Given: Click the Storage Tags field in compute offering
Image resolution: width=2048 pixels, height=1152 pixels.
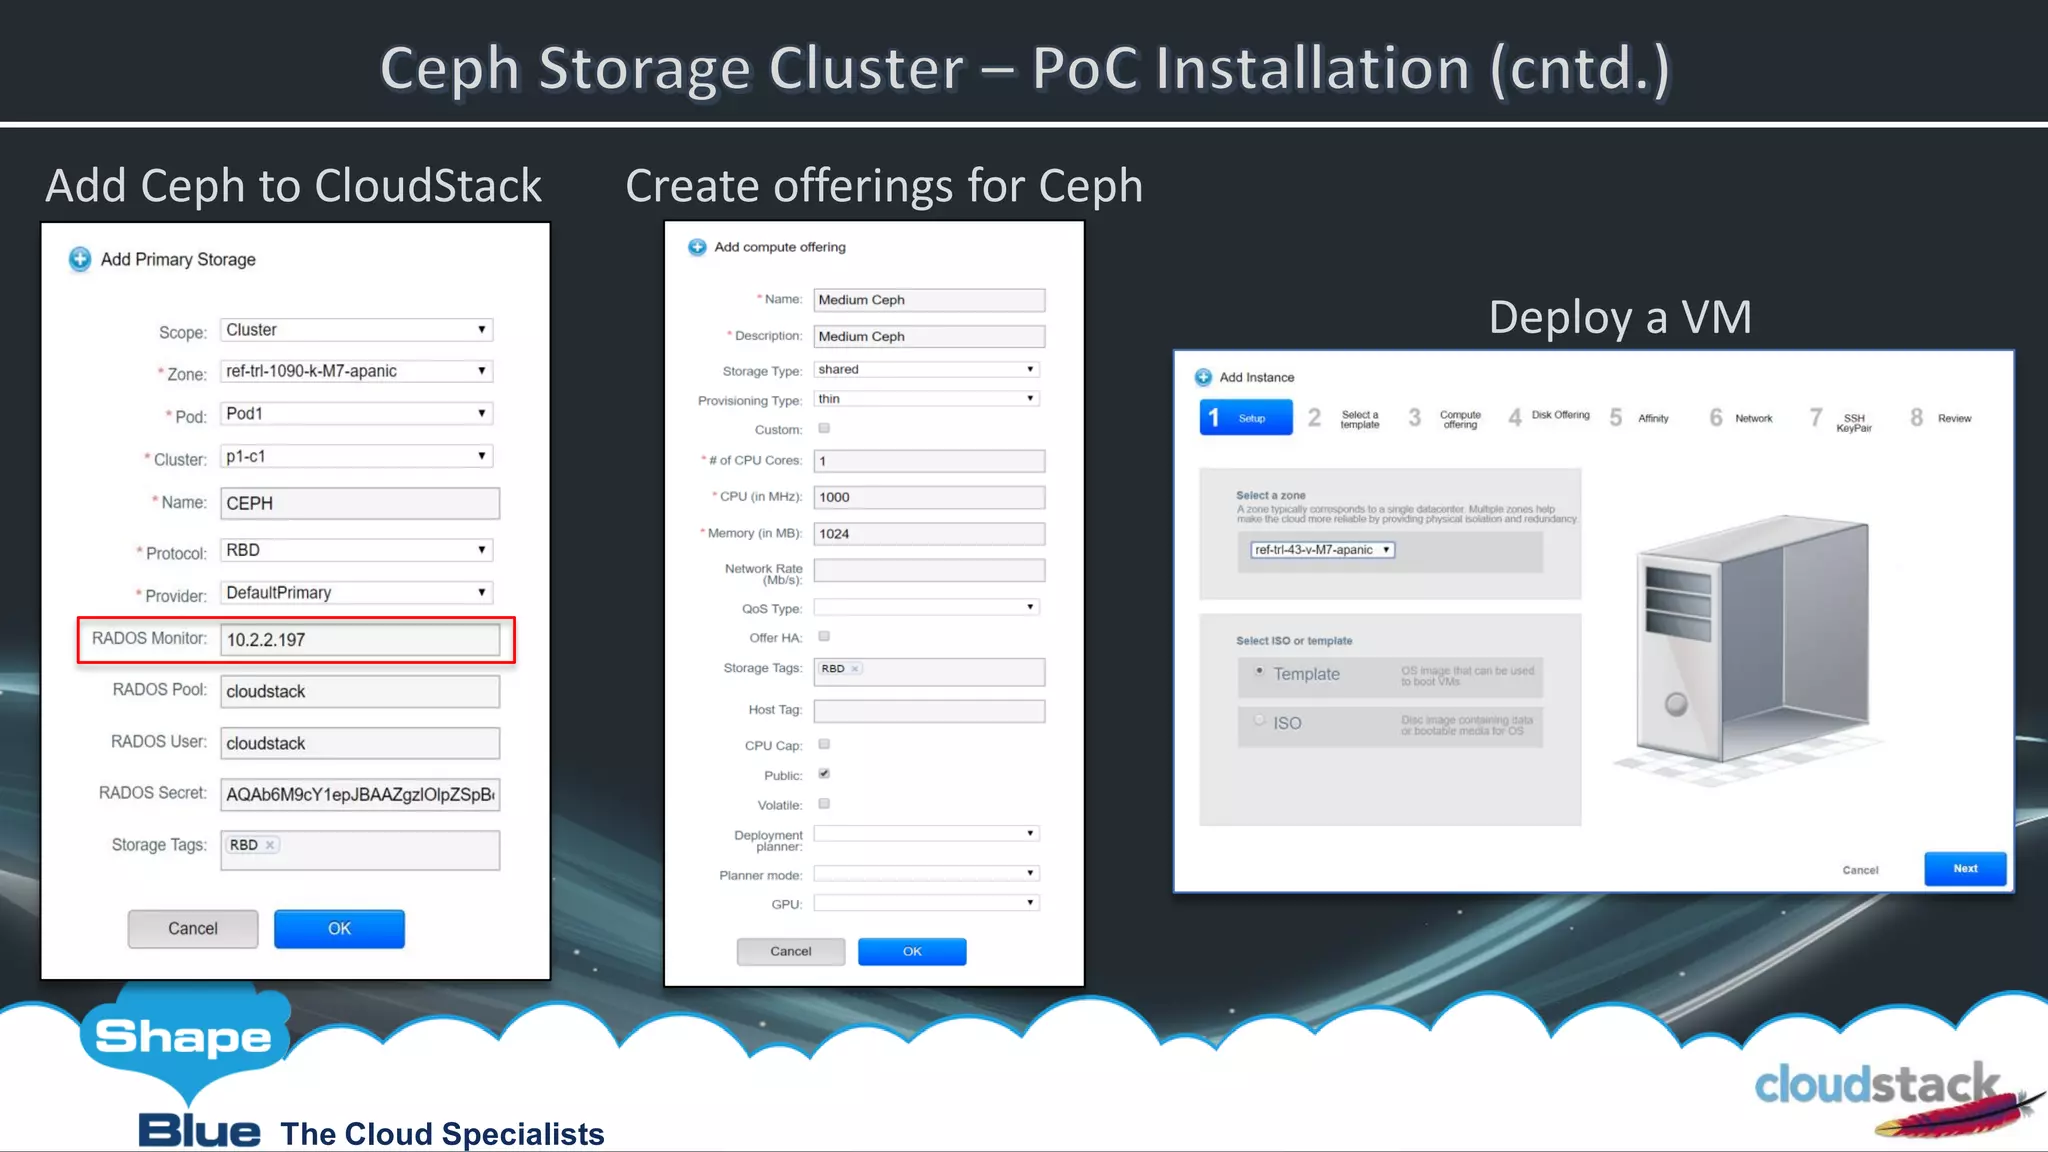Looking at the screenshot, I should click(929, 672).
